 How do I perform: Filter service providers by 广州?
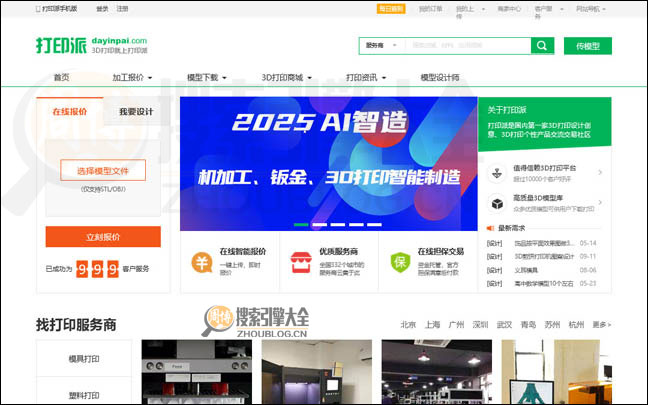456,324
